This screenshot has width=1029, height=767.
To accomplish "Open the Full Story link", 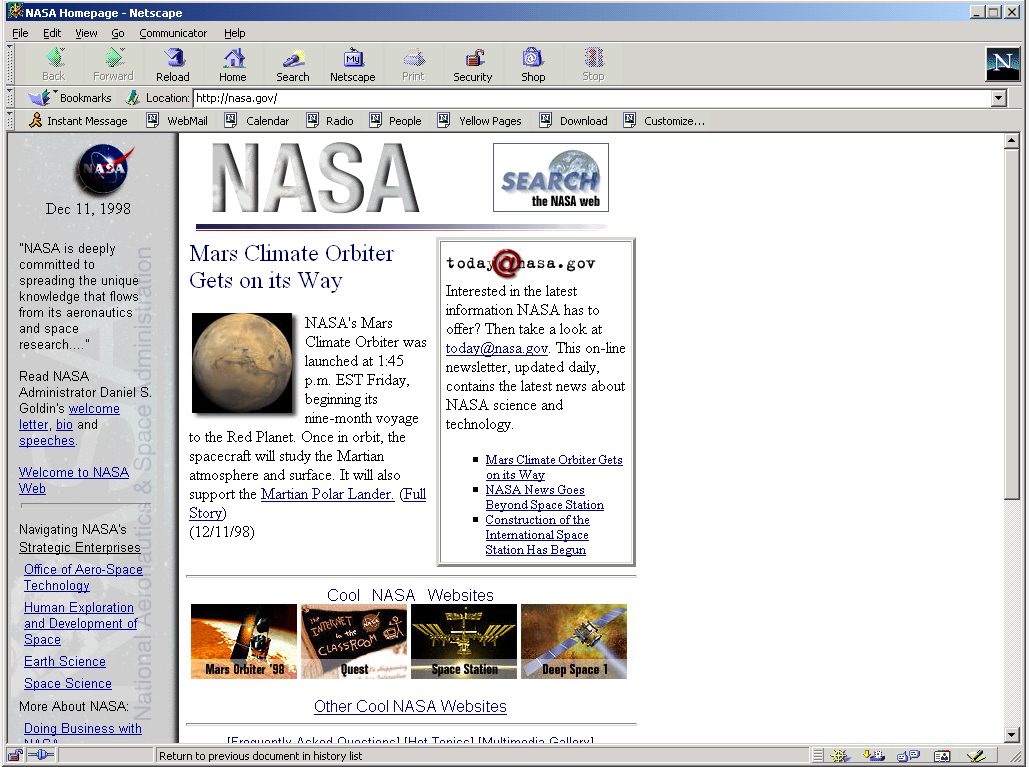I will [414, 494].
